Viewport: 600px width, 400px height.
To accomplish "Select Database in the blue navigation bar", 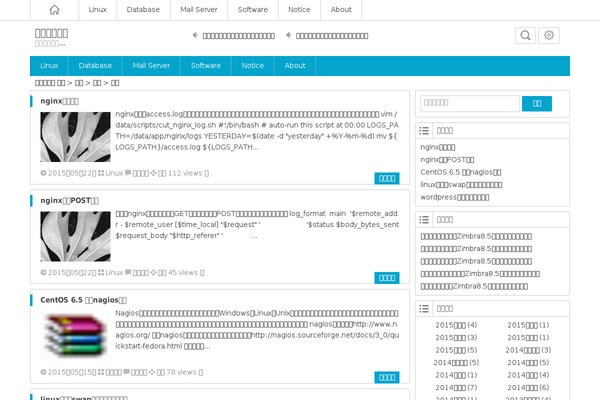I will tap(95, 66).
